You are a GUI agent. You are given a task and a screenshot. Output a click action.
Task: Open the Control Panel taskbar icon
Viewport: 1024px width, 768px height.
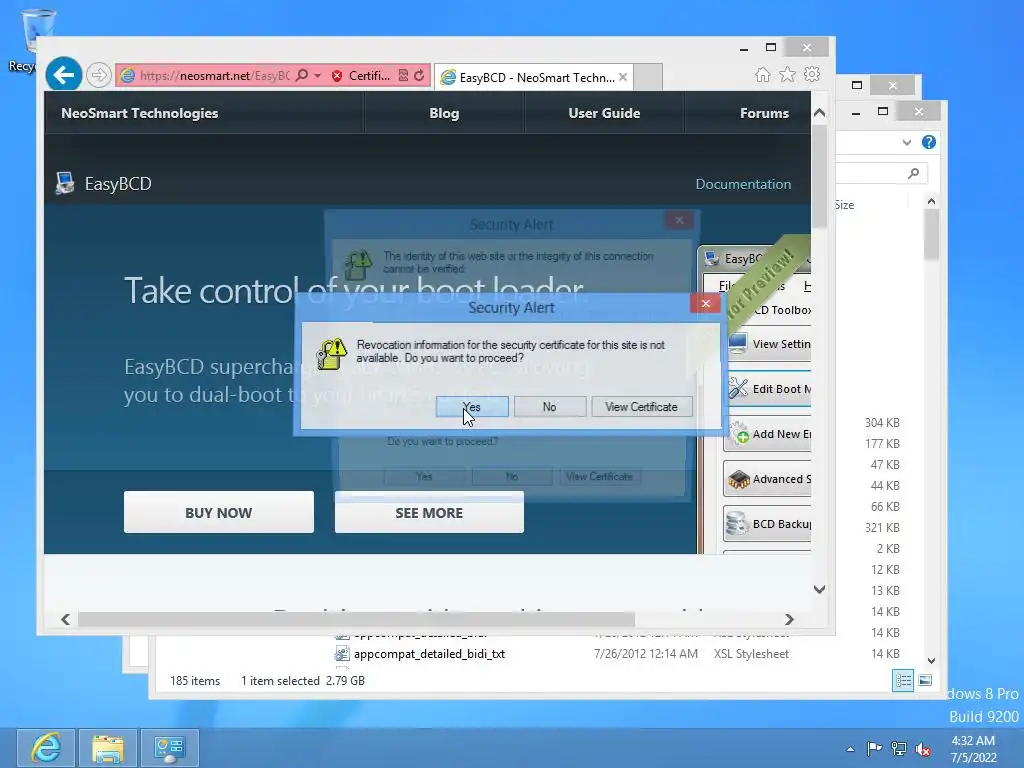169,748
